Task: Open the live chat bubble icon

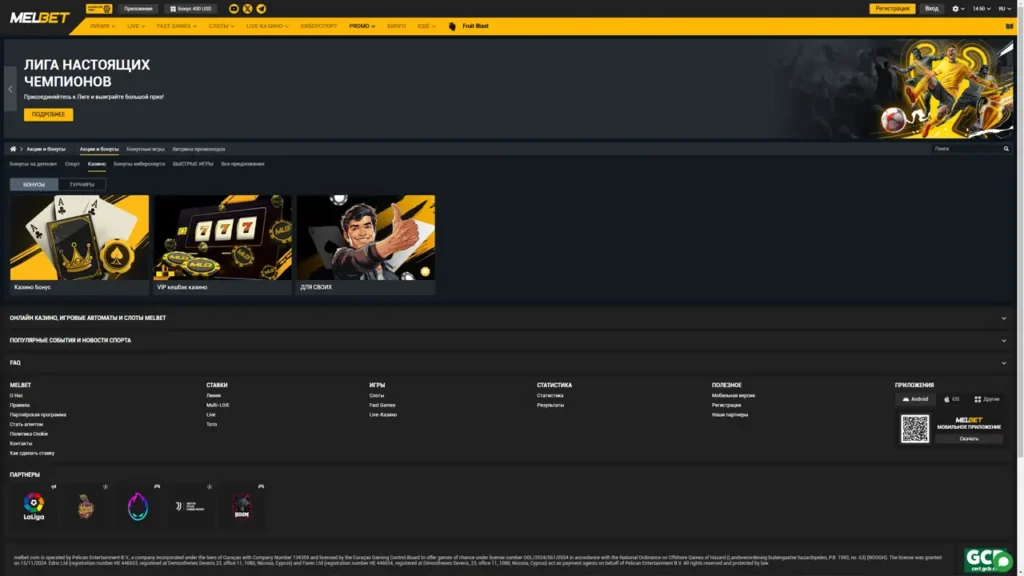Action: 1002,562
